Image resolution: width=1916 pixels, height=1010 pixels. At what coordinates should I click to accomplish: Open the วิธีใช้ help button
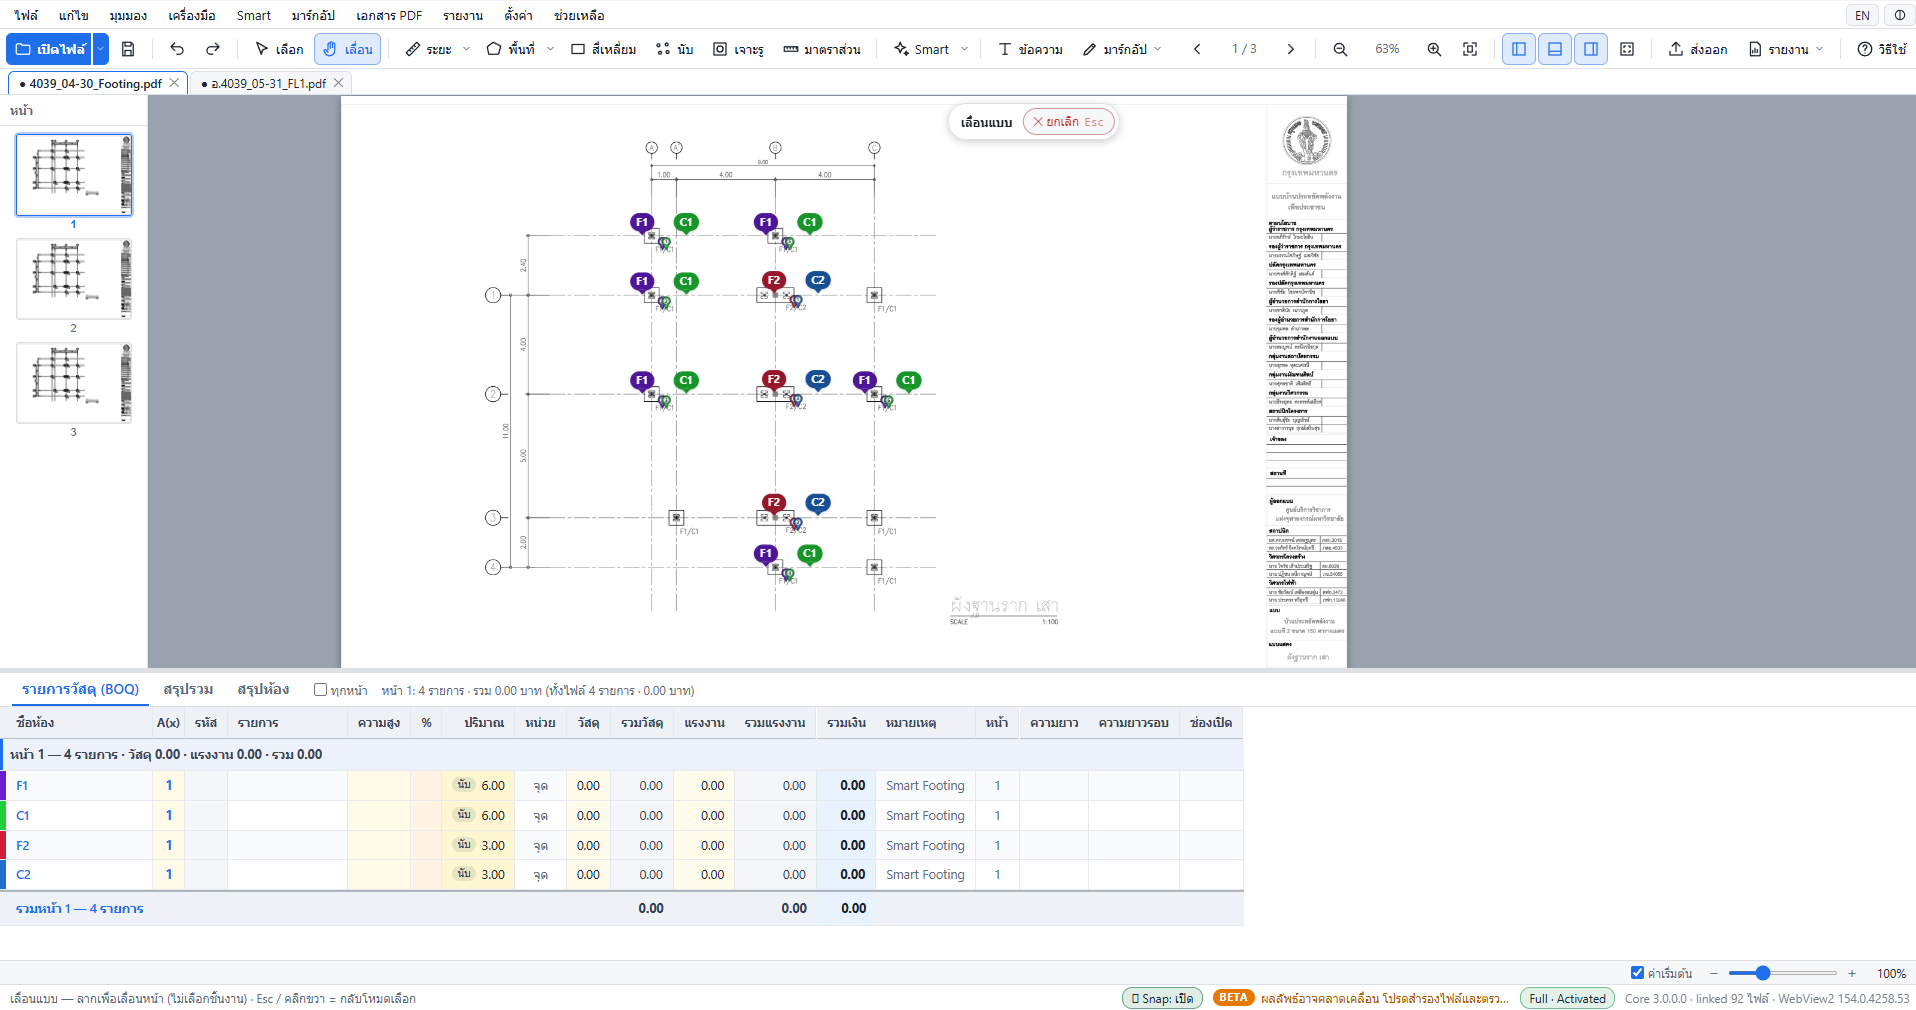[x=1882, y=49]
